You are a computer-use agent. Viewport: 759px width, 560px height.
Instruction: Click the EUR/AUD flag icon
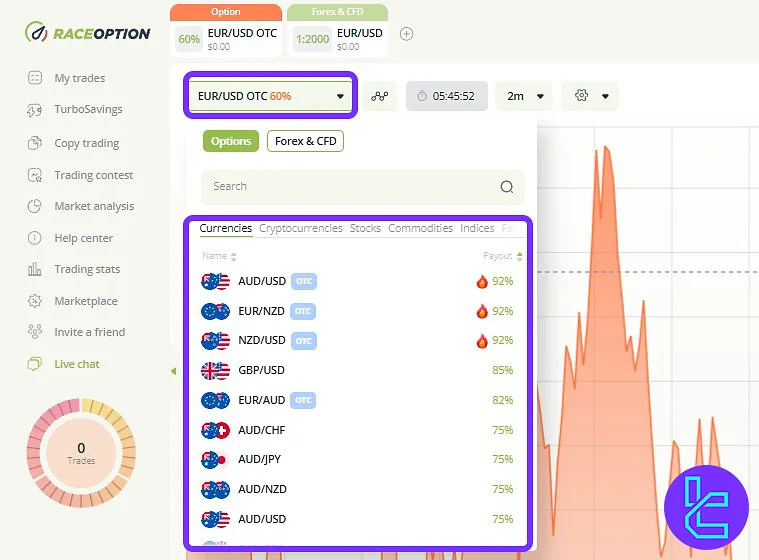point(215,400)
